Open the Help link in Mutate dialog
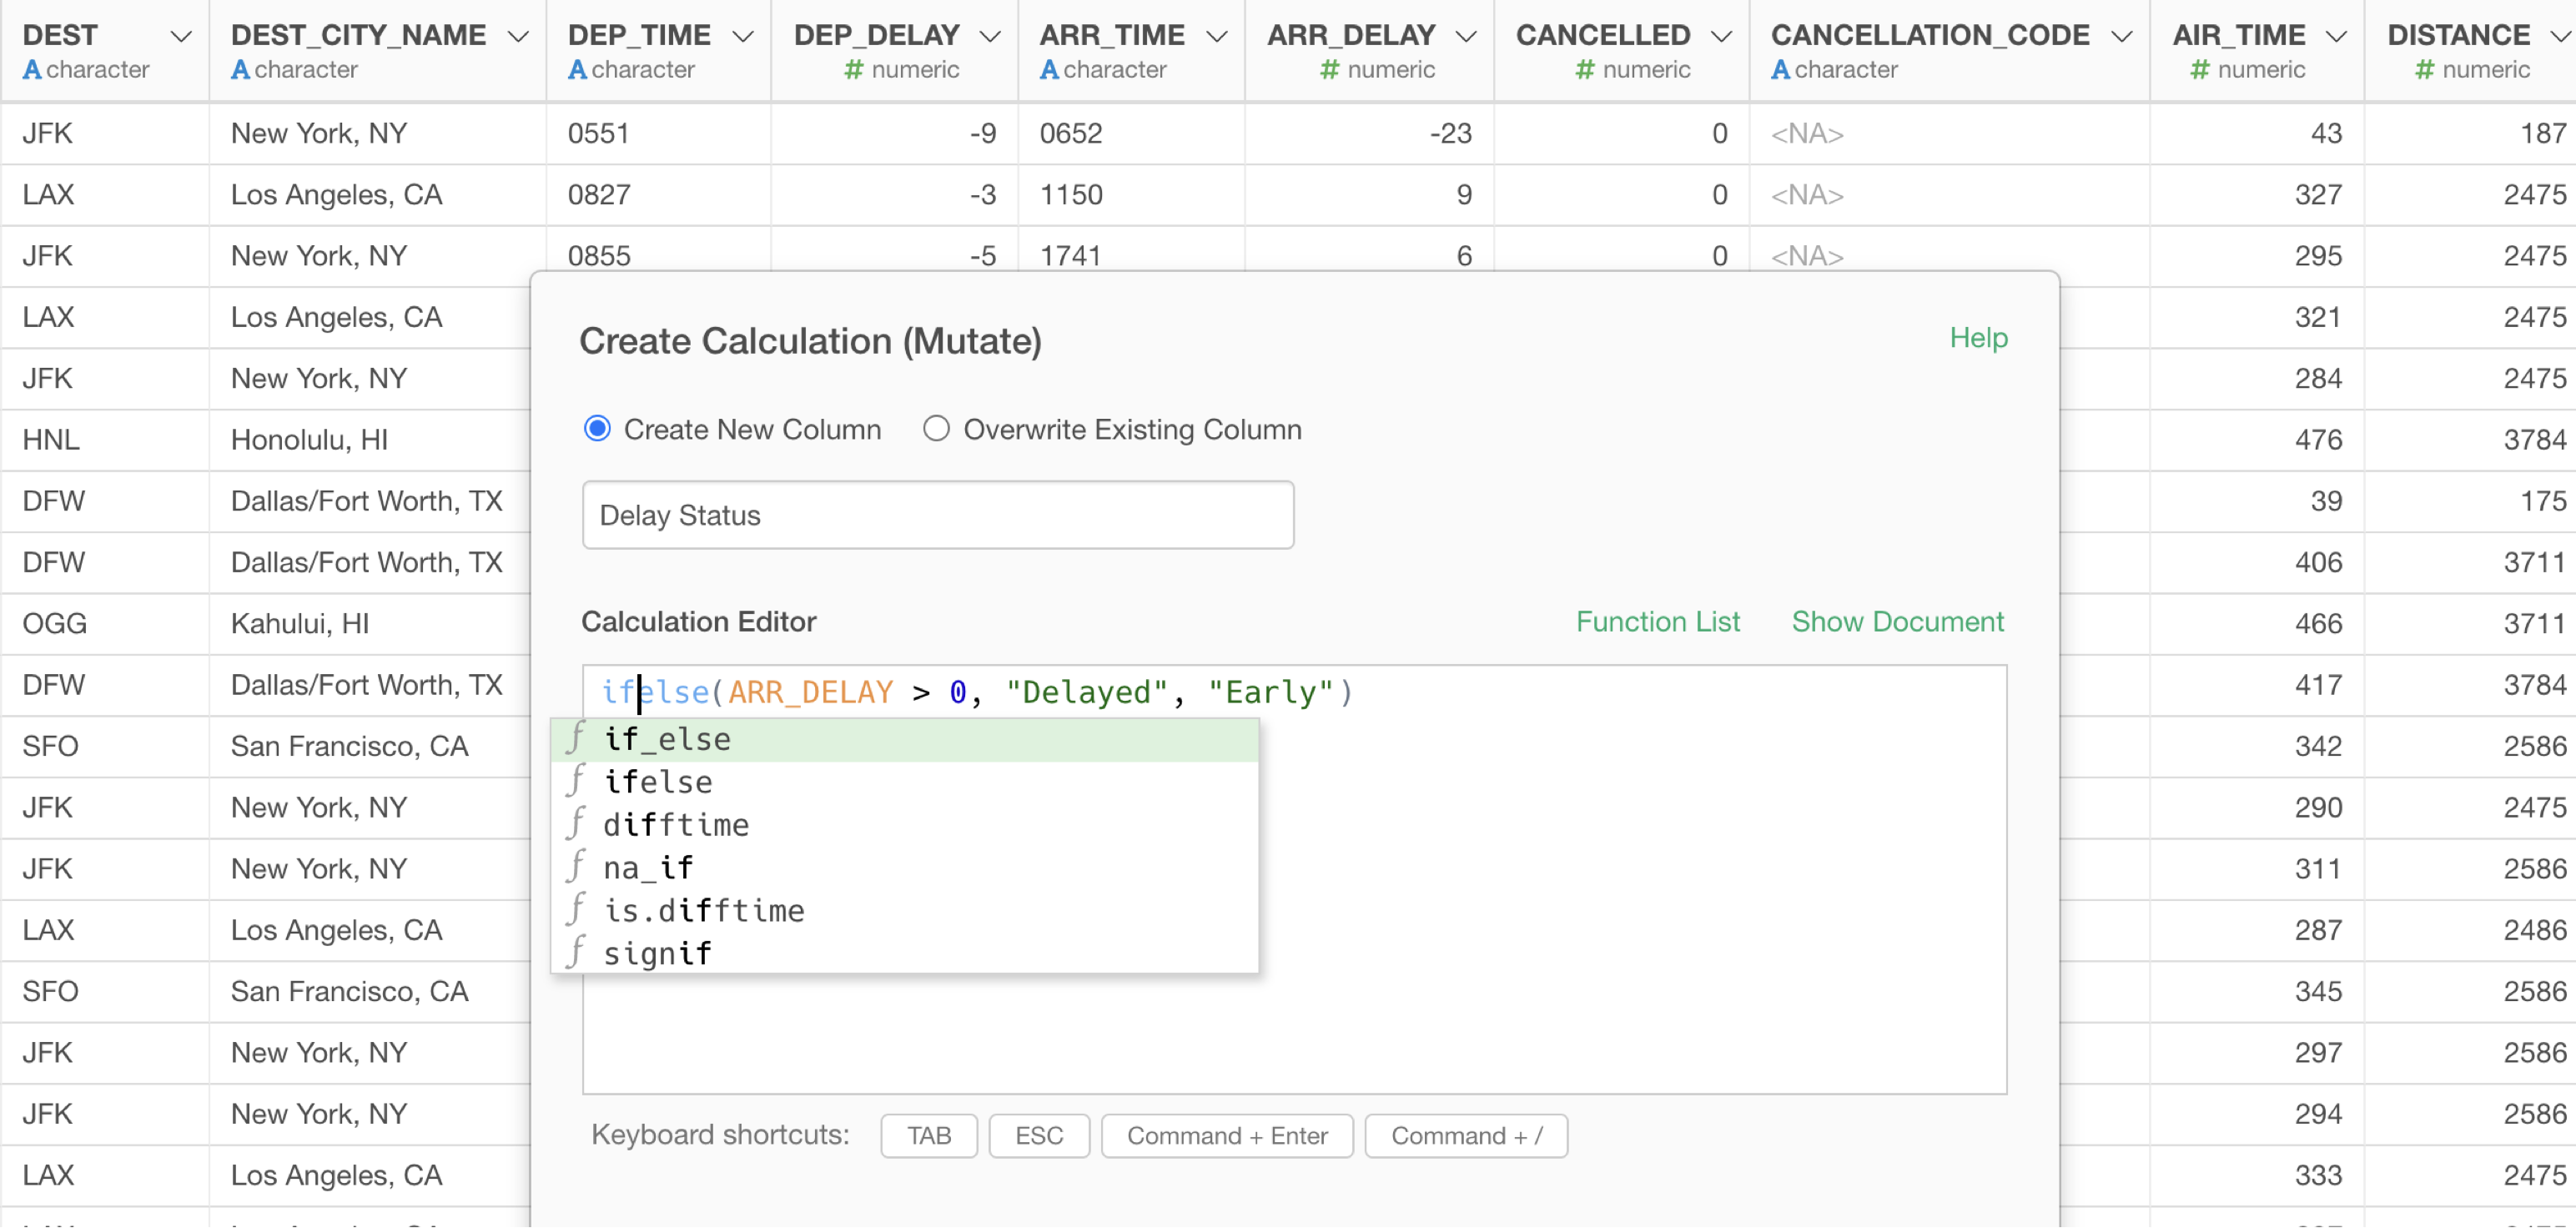 point(1978,338)
